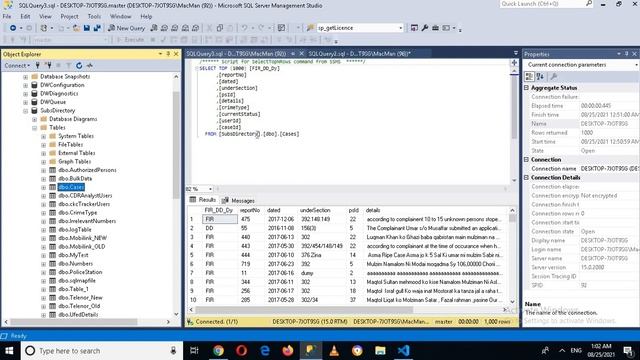Open a new MDX query
The height and width of the screenshot is (360, 640).
[164, 28]
